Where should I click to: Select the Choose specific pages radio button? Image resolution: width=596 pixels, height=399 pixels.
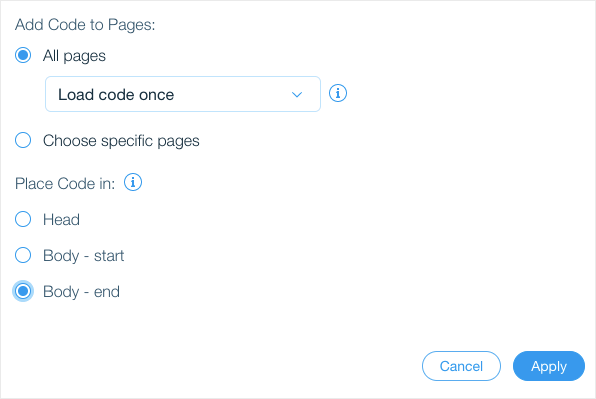pos(23,140)
